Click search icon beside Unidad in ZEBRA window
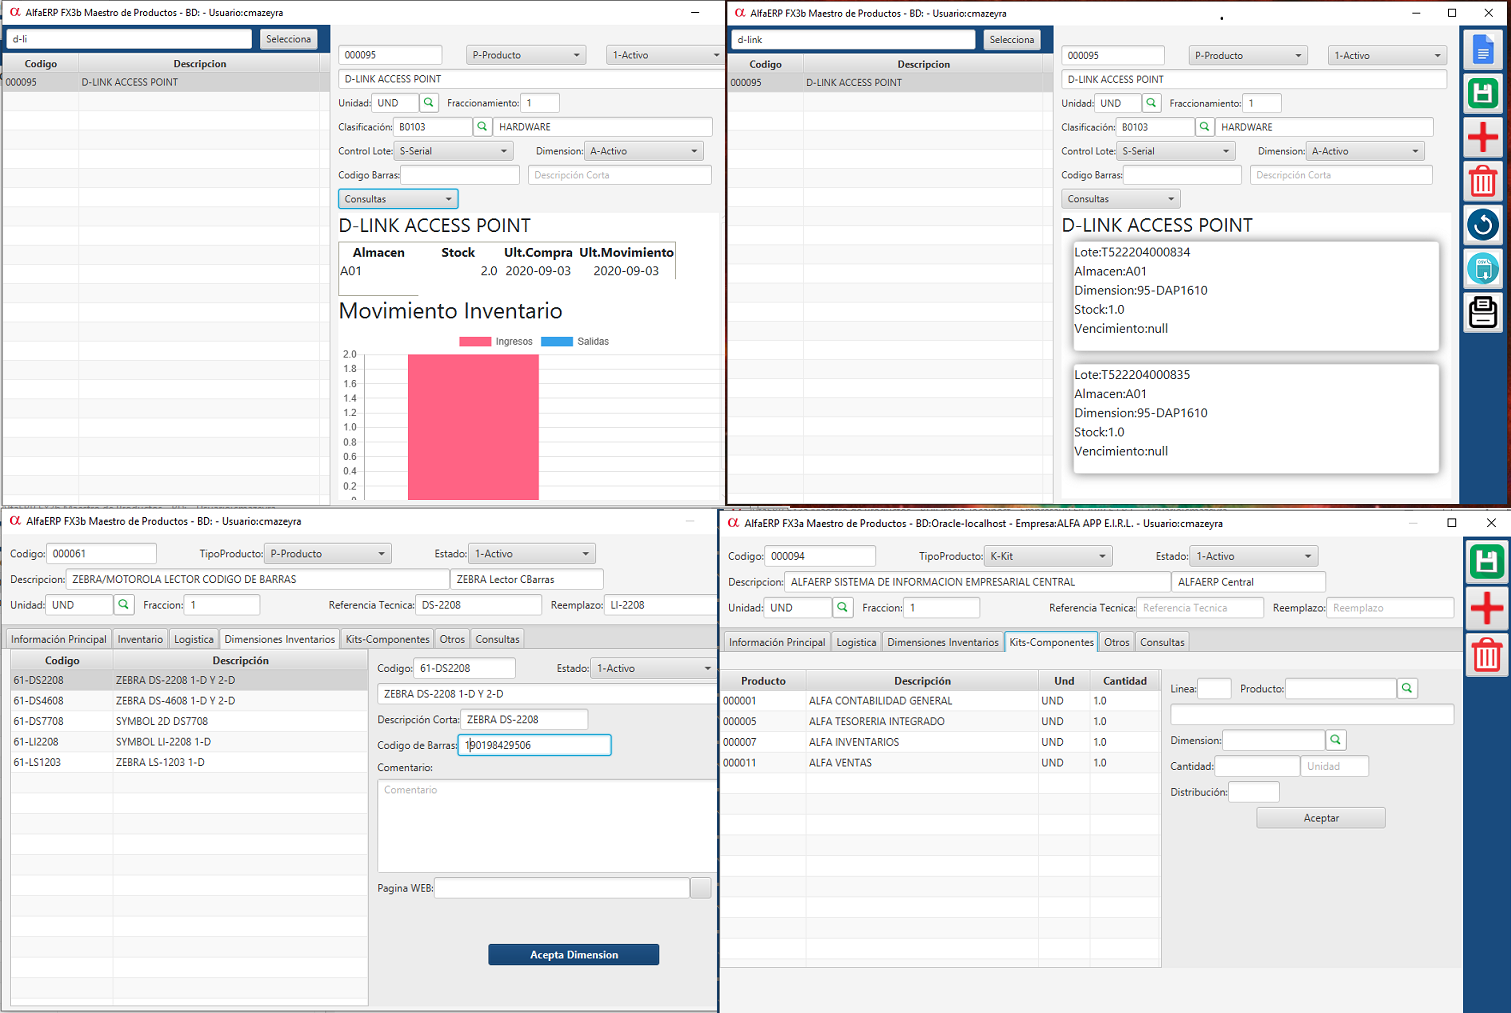The height and width of the screenshot is (1013, 1511). tap(124, 605)
